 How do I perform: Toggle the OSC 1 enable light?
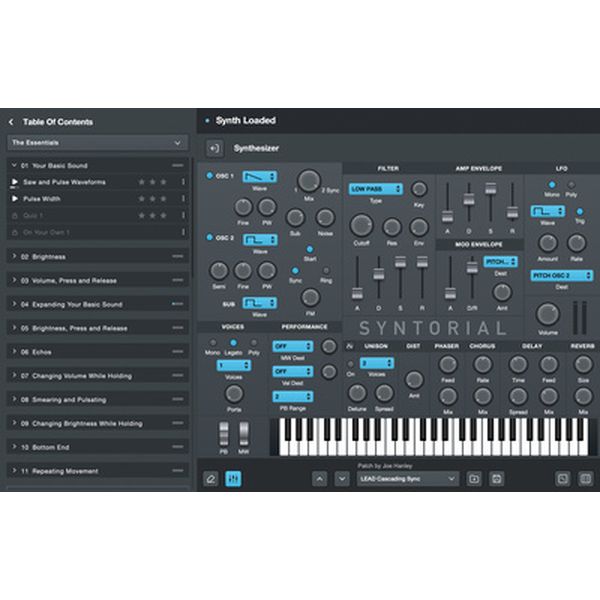point(207,176)
